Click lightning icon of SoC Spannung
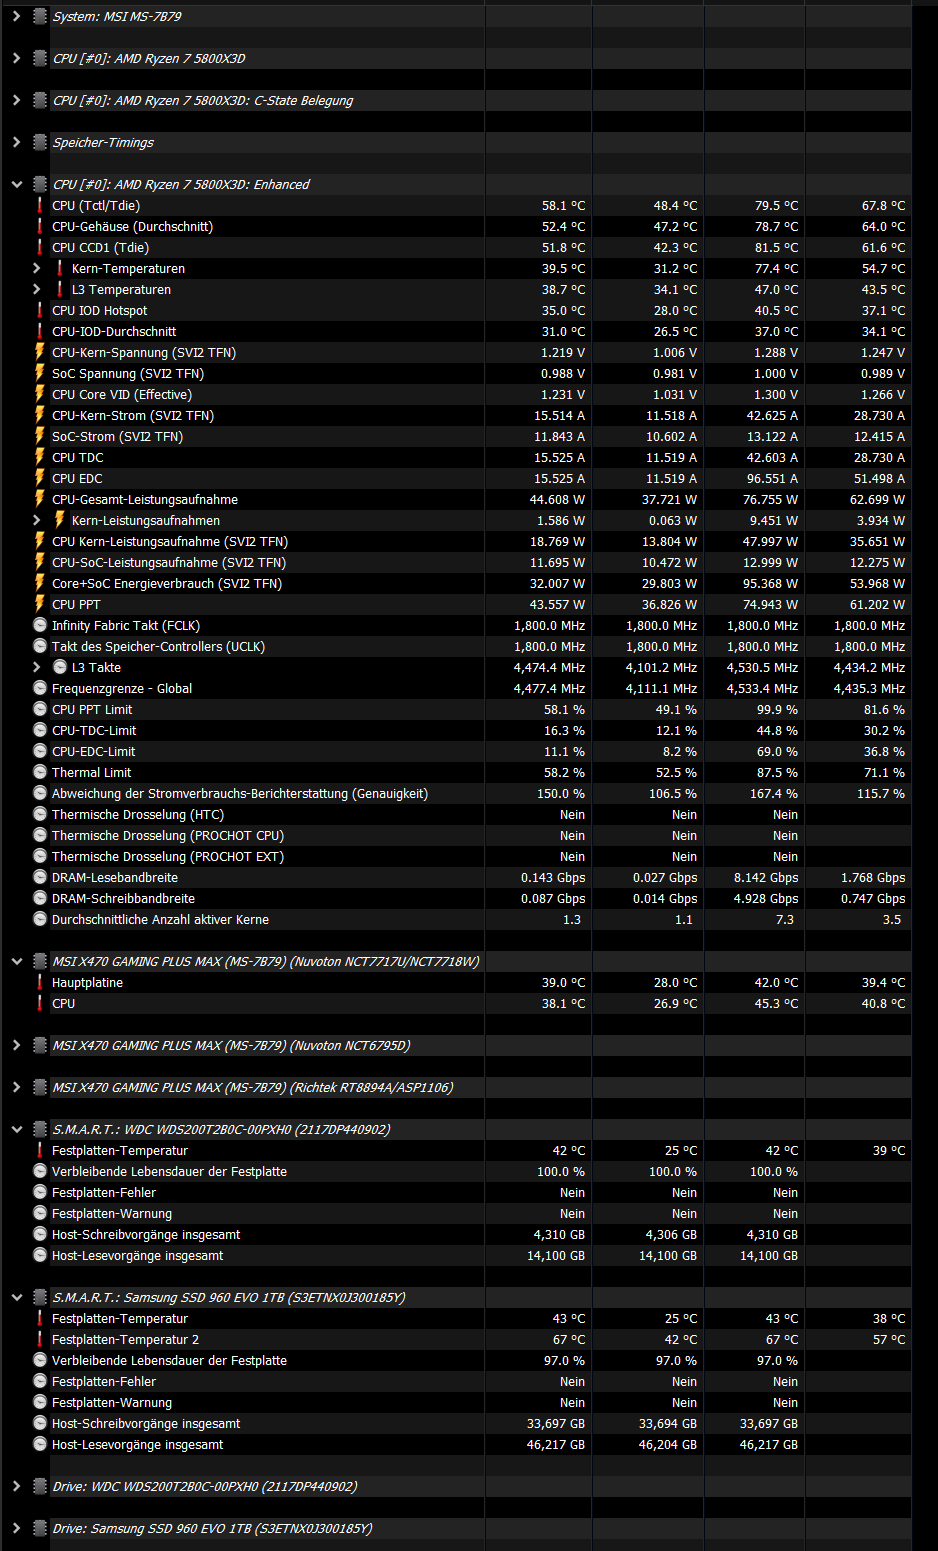This screenshot has height=1551, width=938. click(40, 373)
